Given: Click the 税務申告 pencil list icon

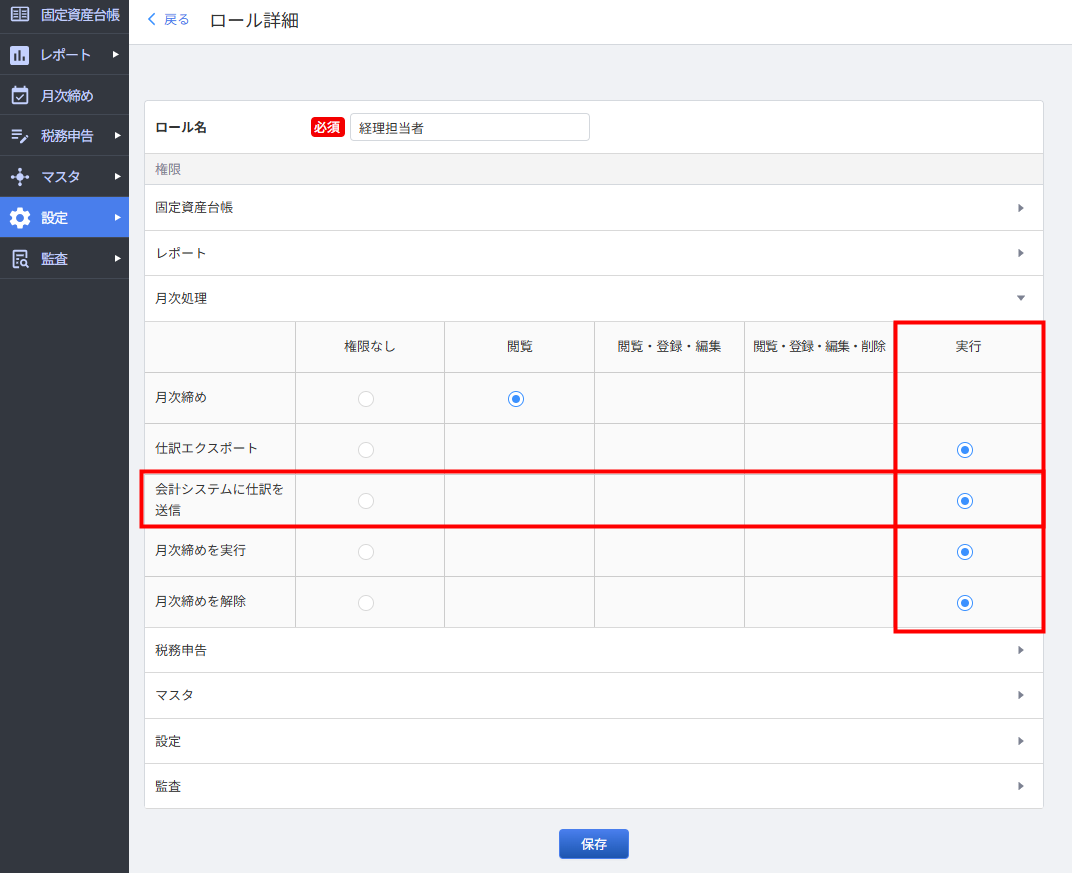Looking at the screenshot, I should coord(20,136).
